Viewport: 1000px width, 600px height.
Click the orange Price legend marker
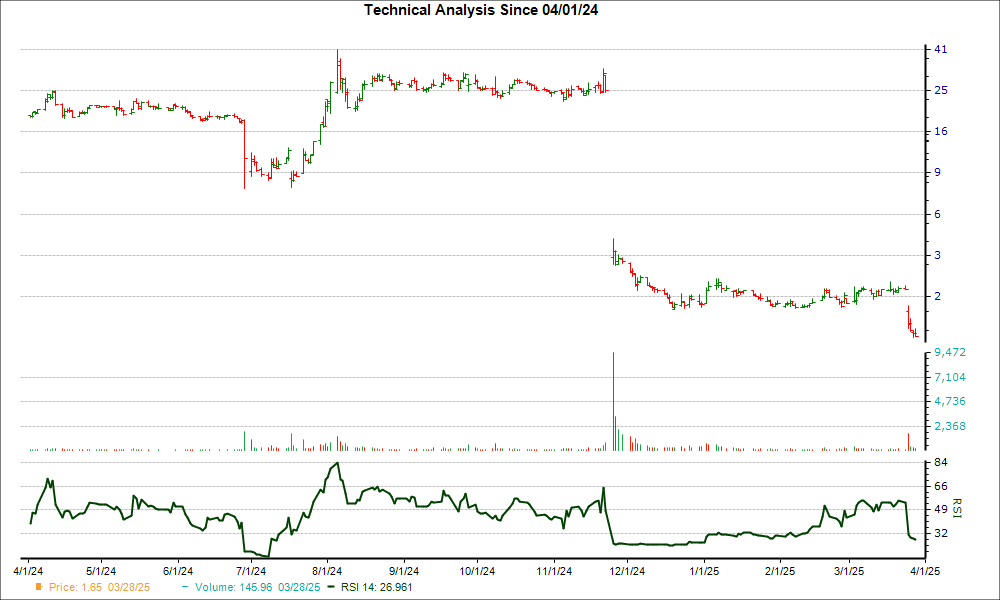39,587
